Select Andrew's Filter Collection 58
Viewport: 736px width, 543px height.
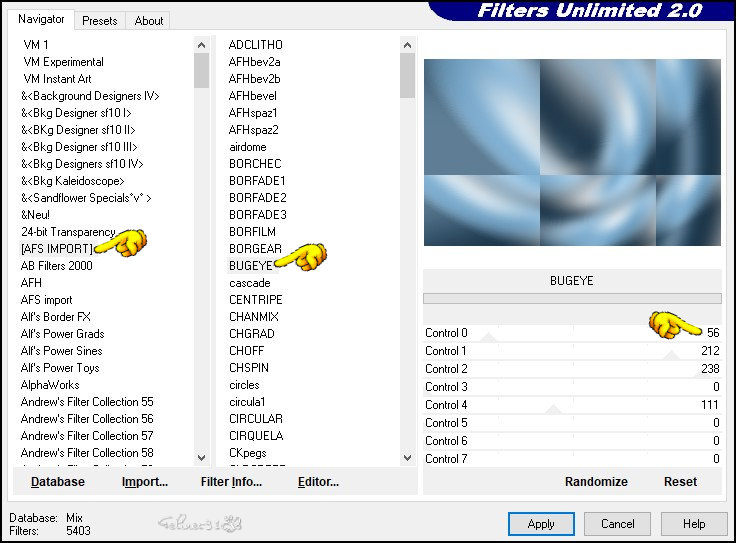pos(87,453)
